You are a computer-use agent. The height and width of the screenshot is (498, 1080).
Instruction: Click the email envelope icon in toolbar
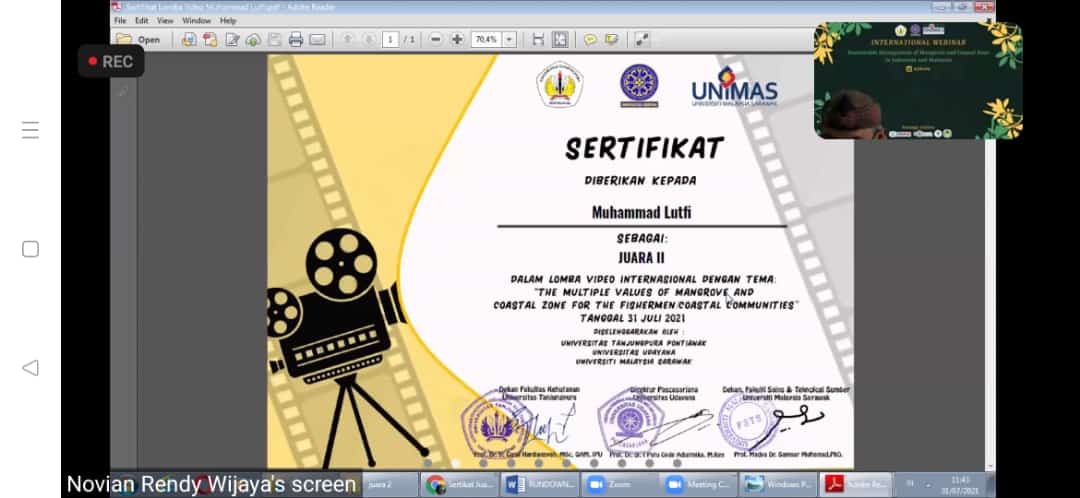tap(317, 39)
